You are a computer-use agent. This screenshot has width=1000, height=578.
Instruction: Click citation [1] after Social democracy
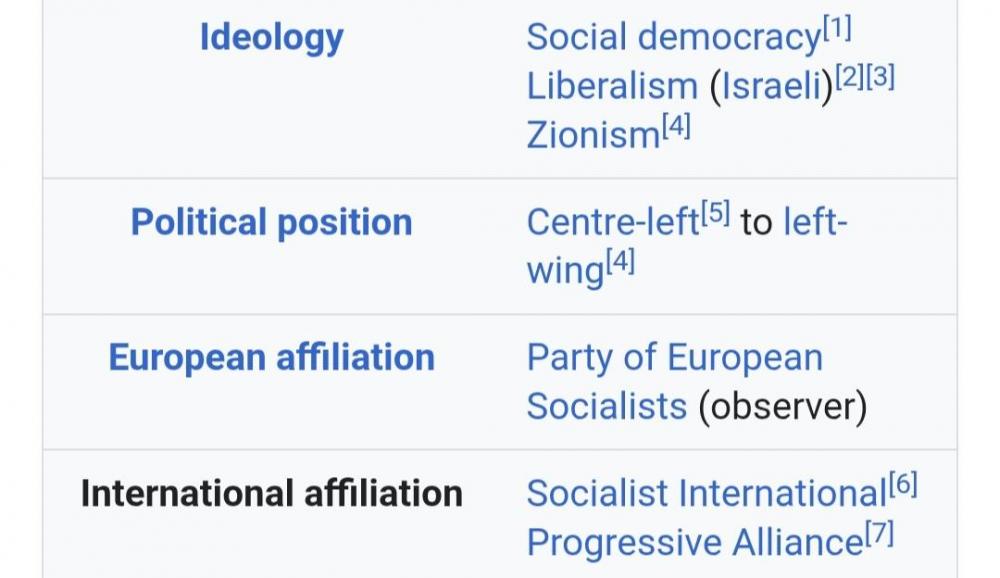click(837, 30)
